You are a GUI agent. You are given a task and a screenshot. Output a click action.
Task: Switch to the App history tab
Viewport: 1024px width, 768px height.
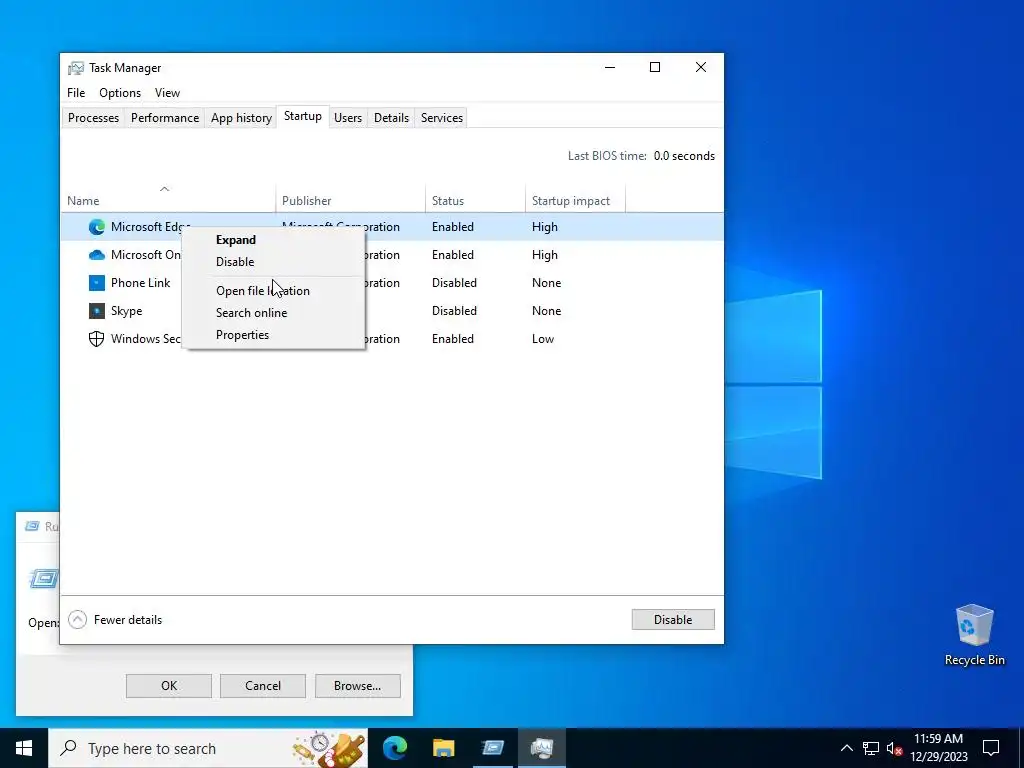click(241, 118)
